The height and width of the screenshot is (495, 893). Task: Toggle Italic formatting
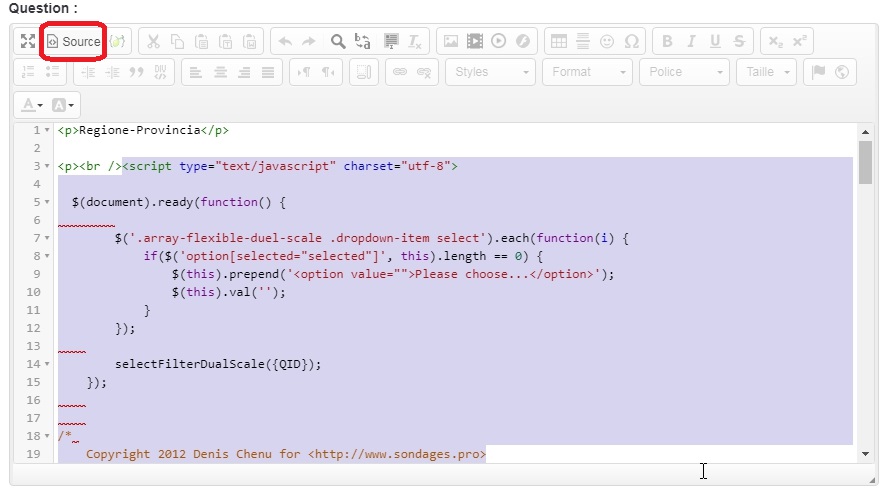tap(691, 41)
